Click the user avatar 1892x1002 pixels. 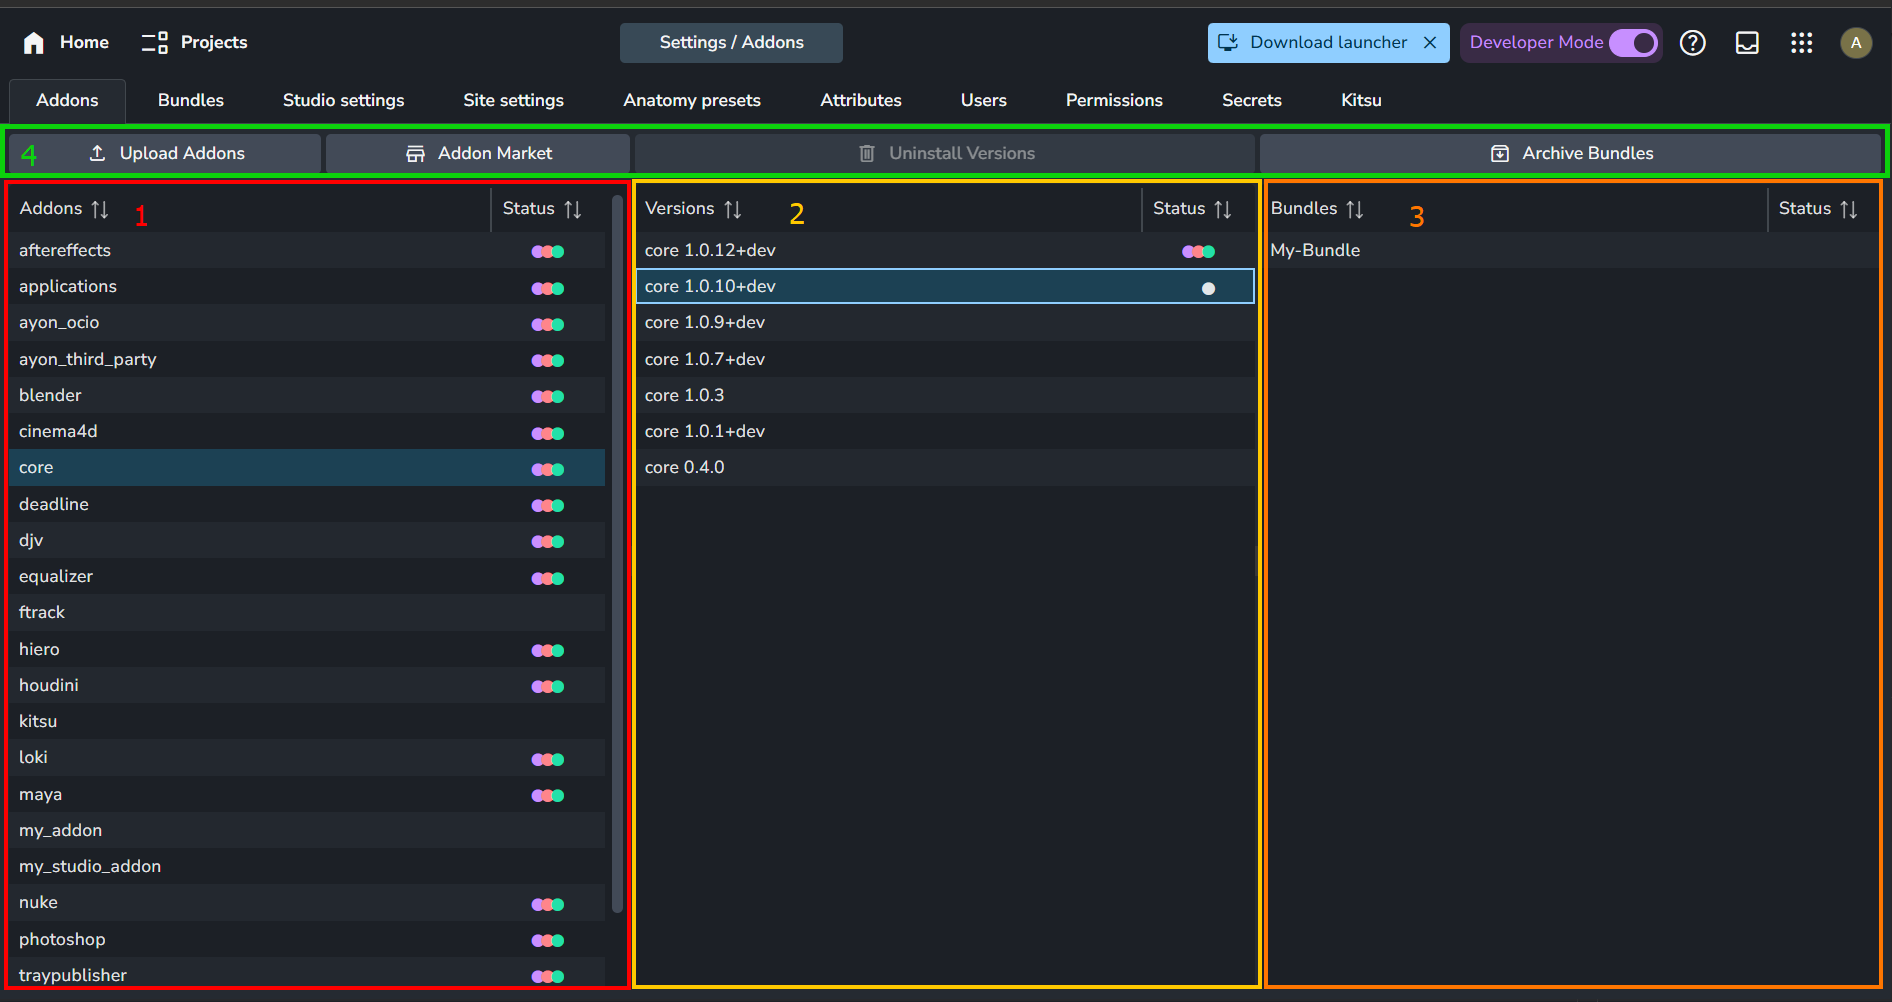1856,42
